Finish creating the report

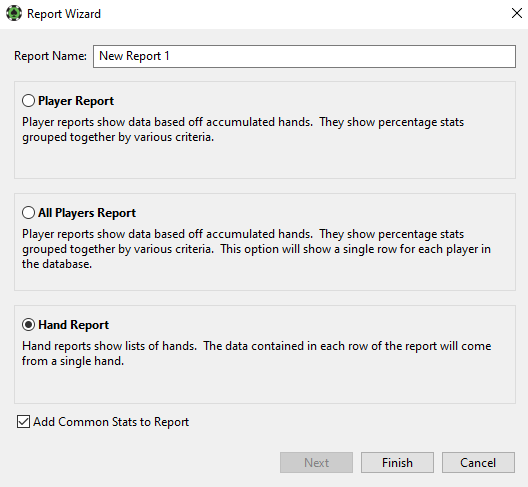click(x=397, y=462)
